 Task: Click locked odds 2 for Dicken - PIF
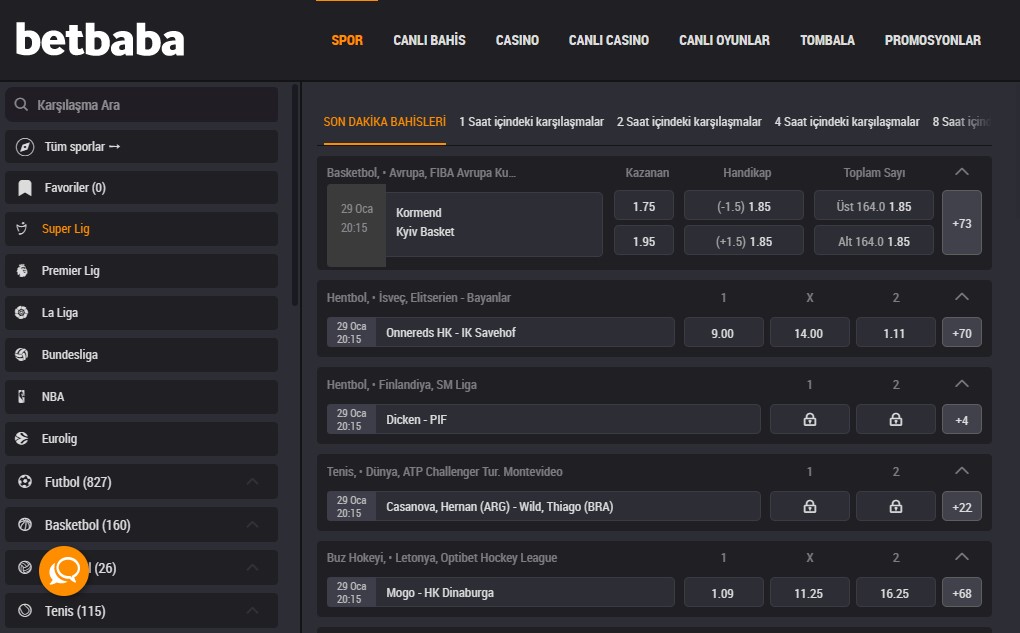[896, 420]
